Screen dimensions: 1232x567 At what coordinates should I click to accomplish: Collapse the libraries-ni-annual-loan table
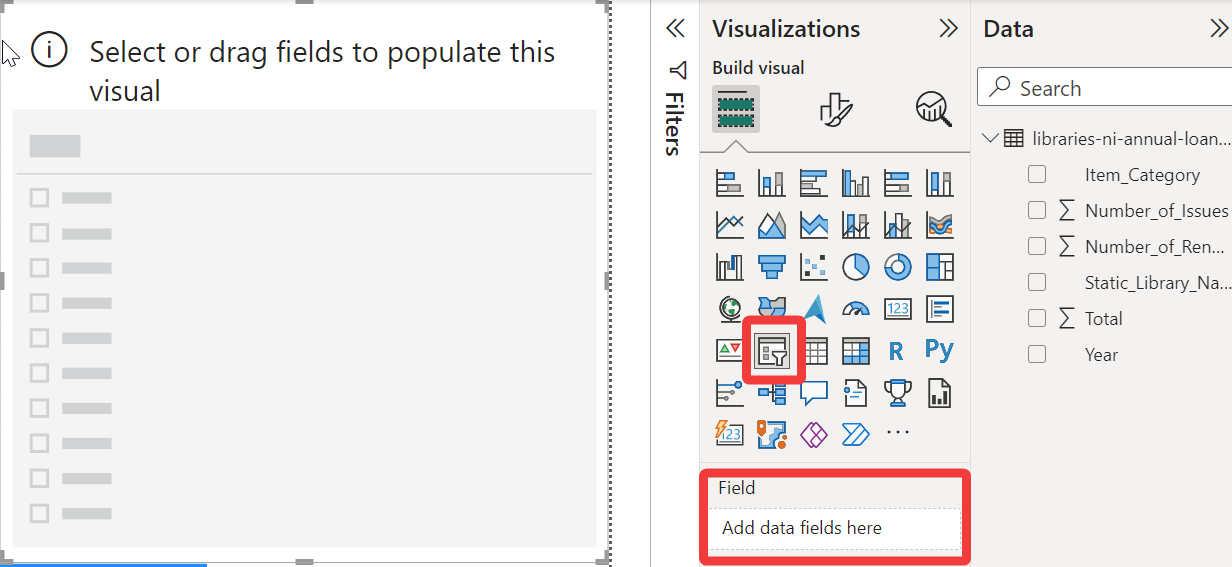coord(990,138)
